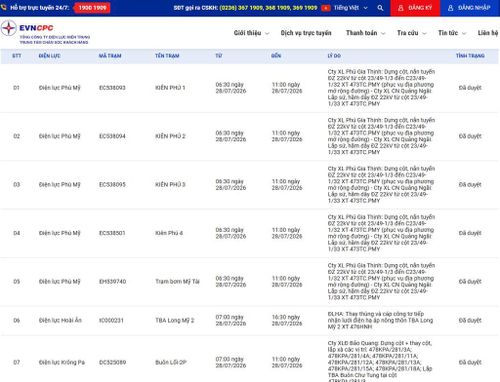The height and width of the screenshot is (382, 500).
Task: Call the 1900 1909 hotline button
Action: (92, 8)
